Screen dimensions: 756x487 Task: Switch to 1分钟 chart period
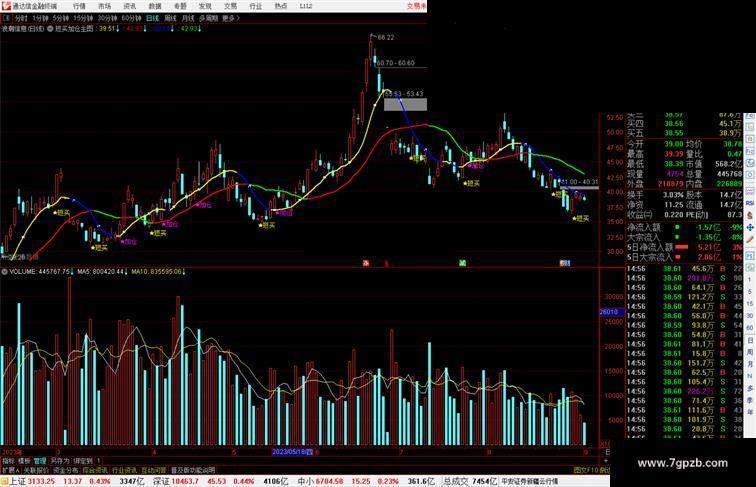(x=40, y=18)
